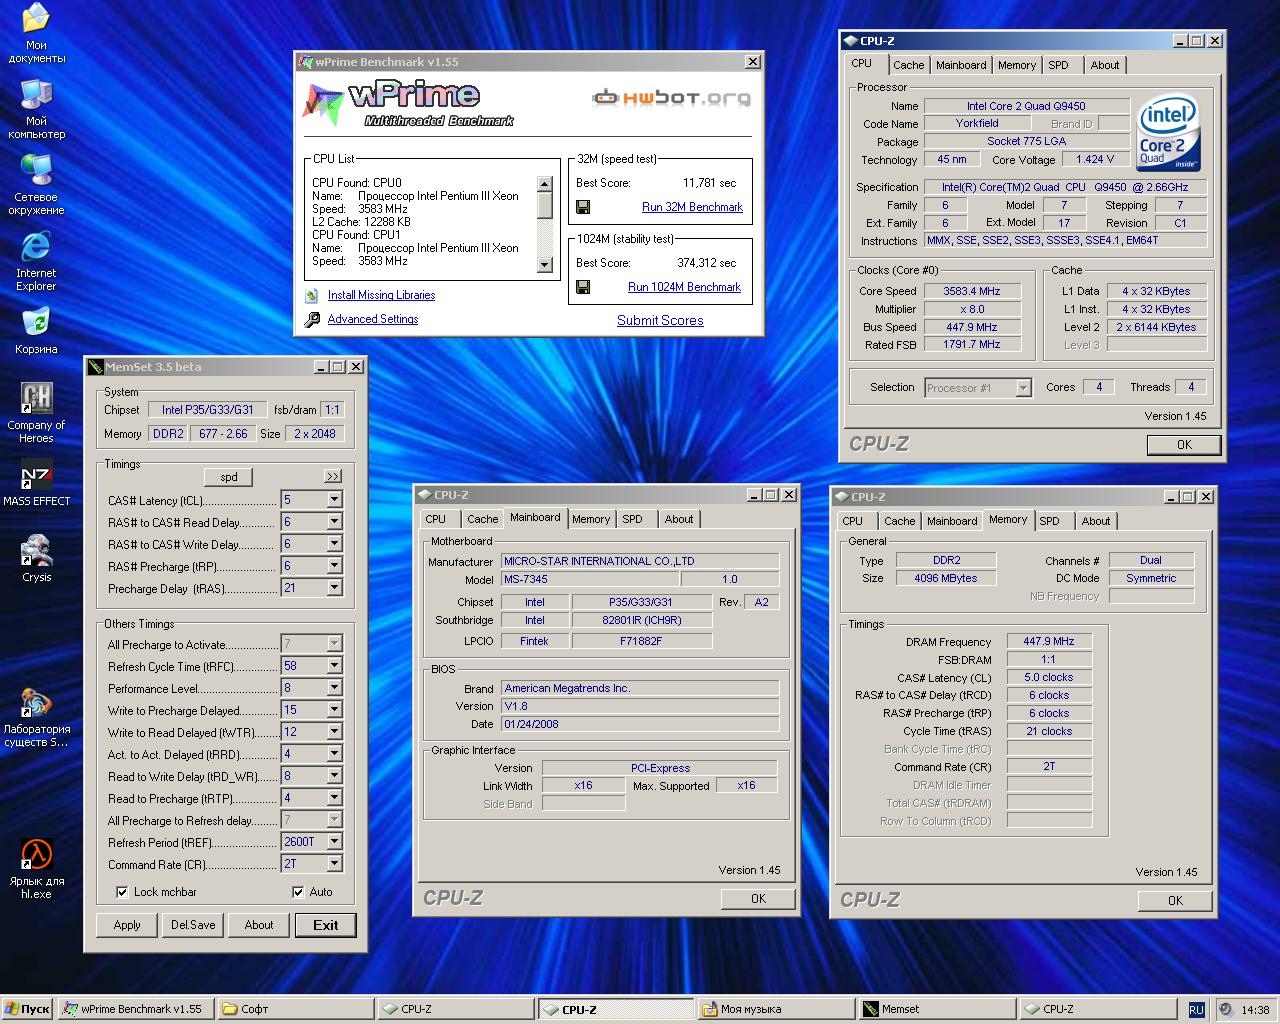Open the RAS# to CAS# Read Delay dropdown
1280x1024 pixels.
point(334,522)
